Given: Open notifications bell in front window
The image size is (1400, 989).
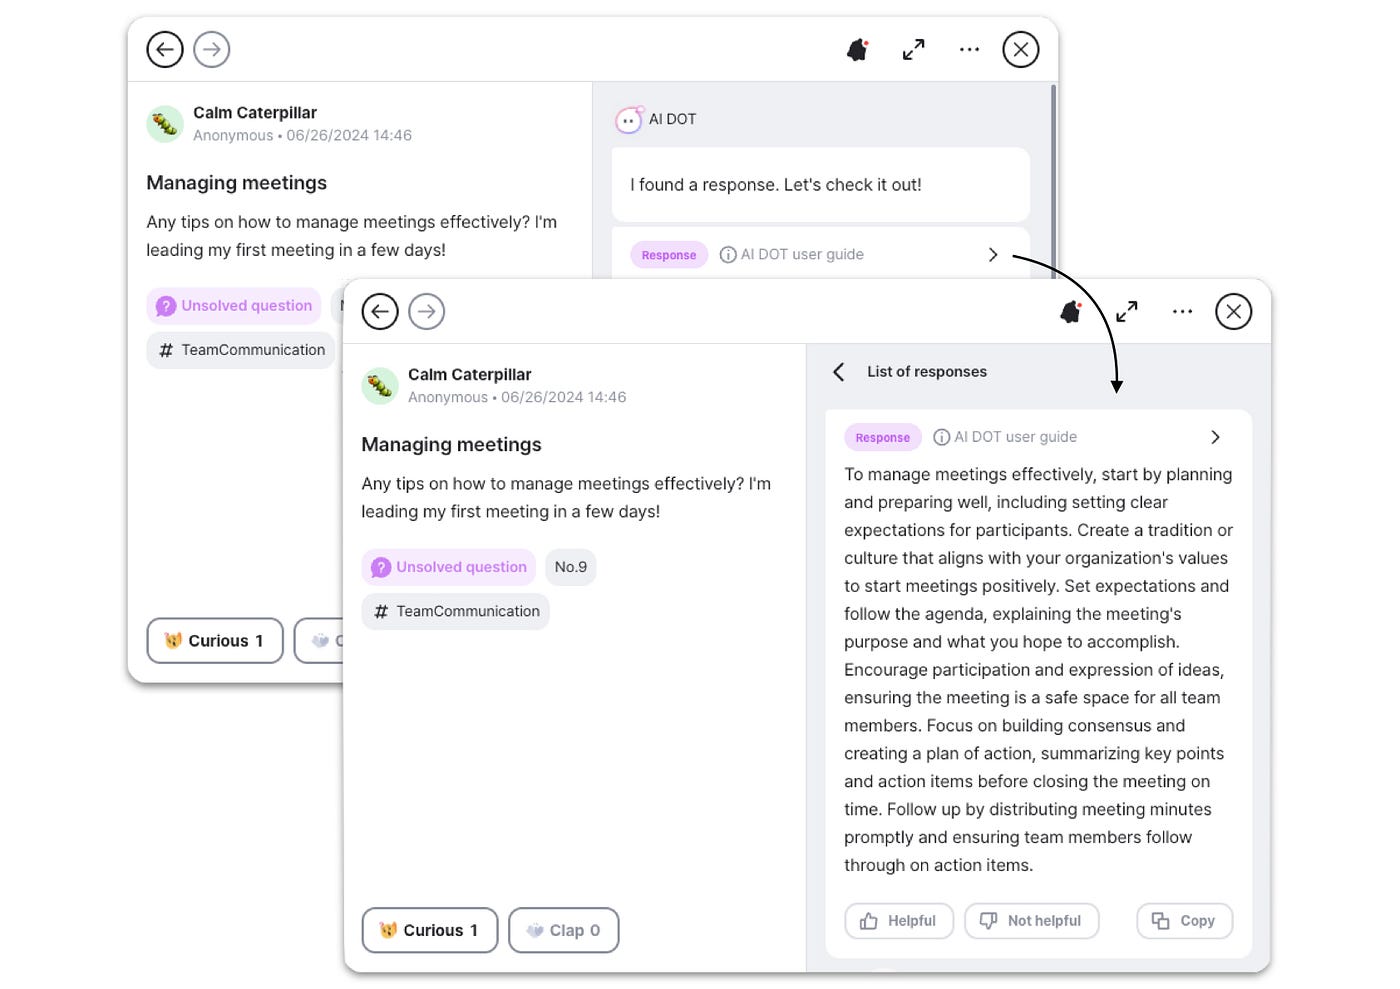Looking at the screenshot, I should point(1071,312).
